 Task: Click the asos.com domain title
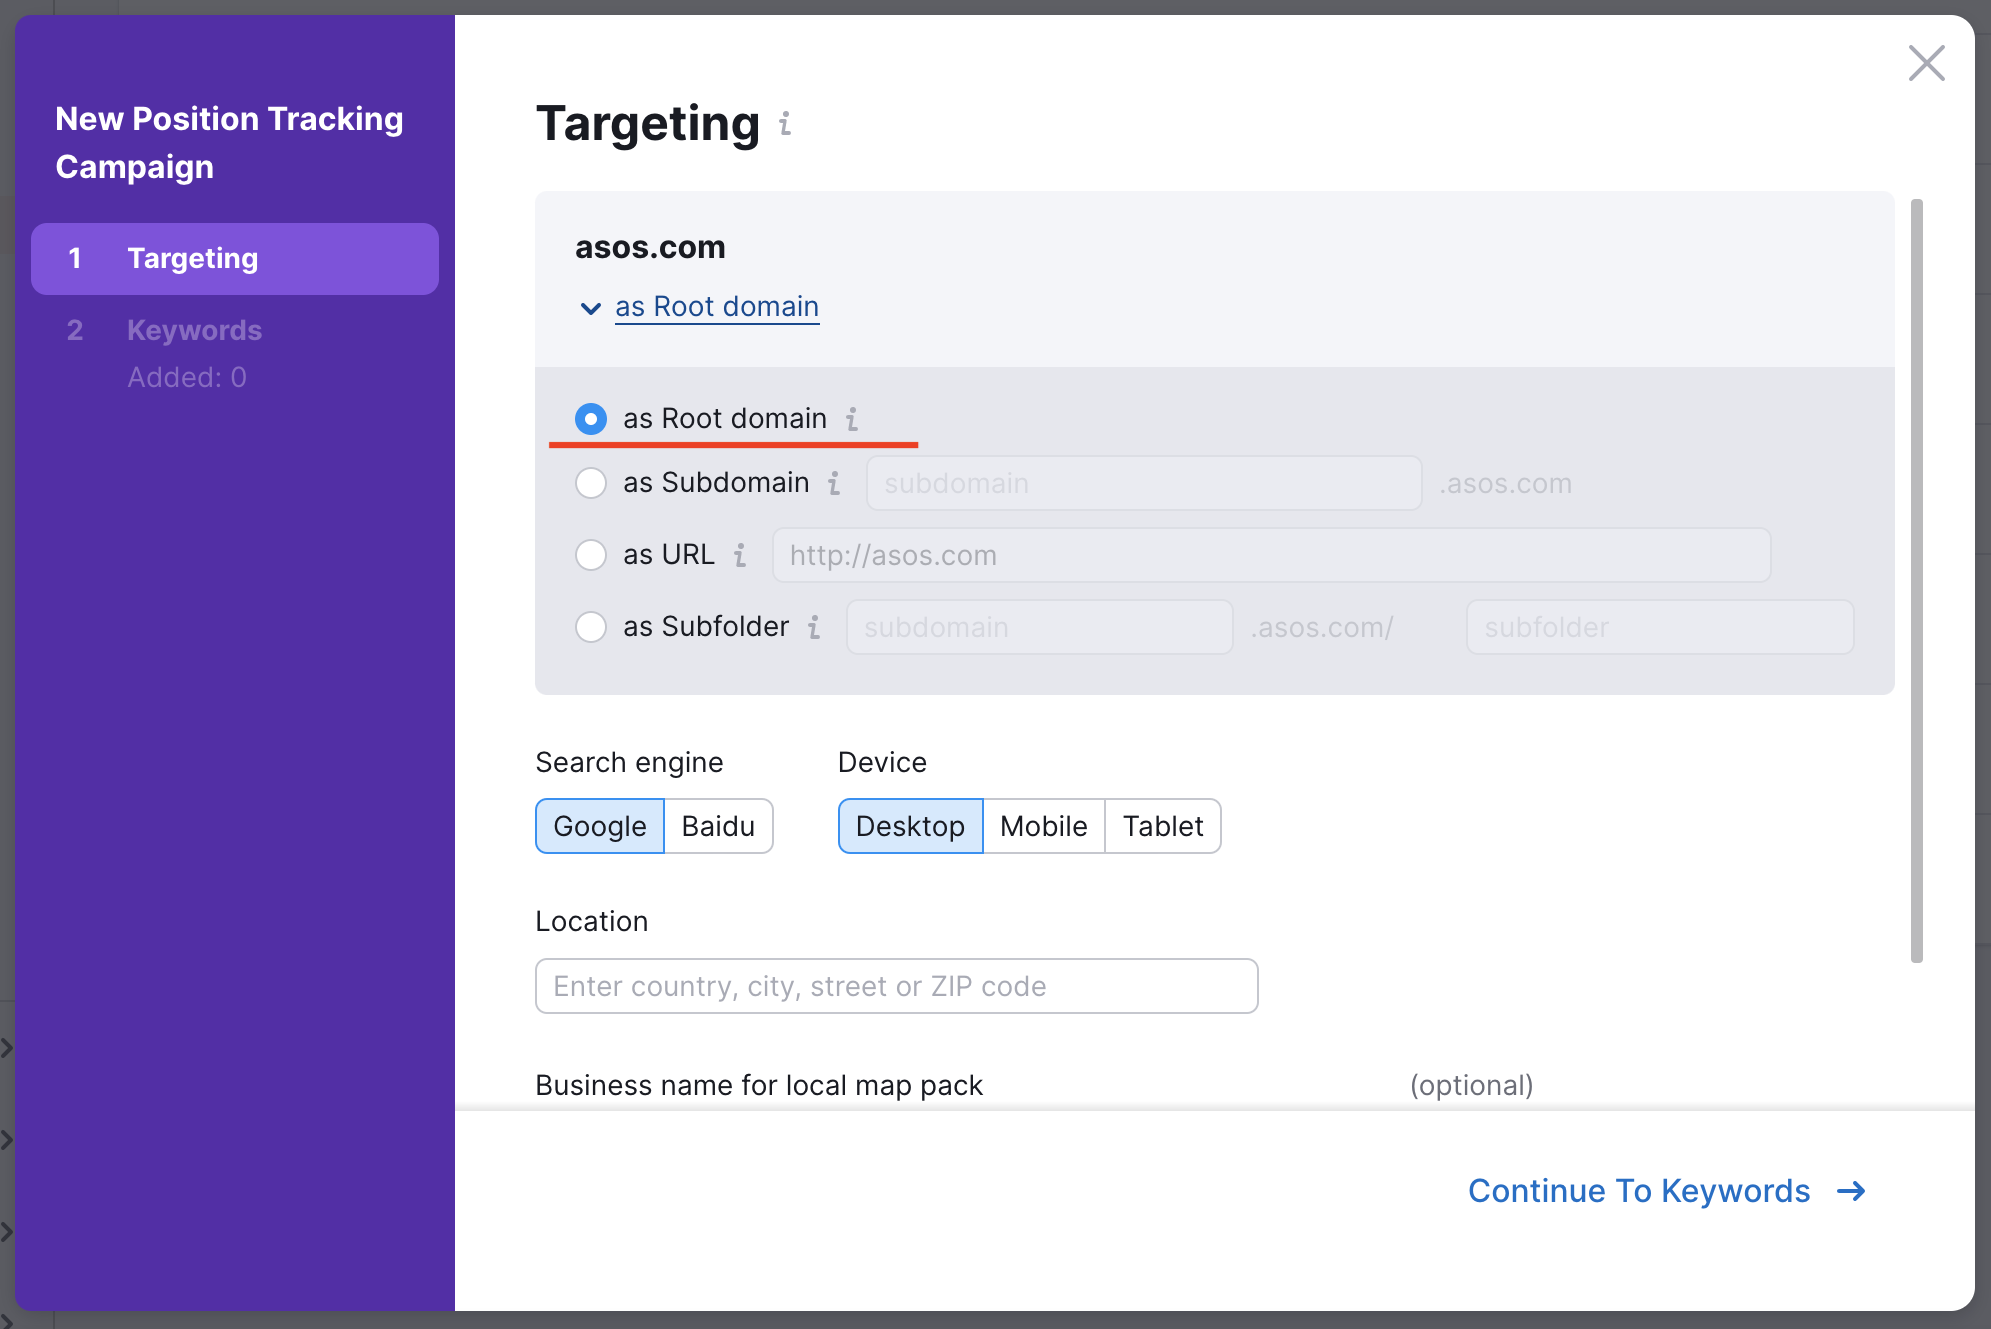[650, 247]
